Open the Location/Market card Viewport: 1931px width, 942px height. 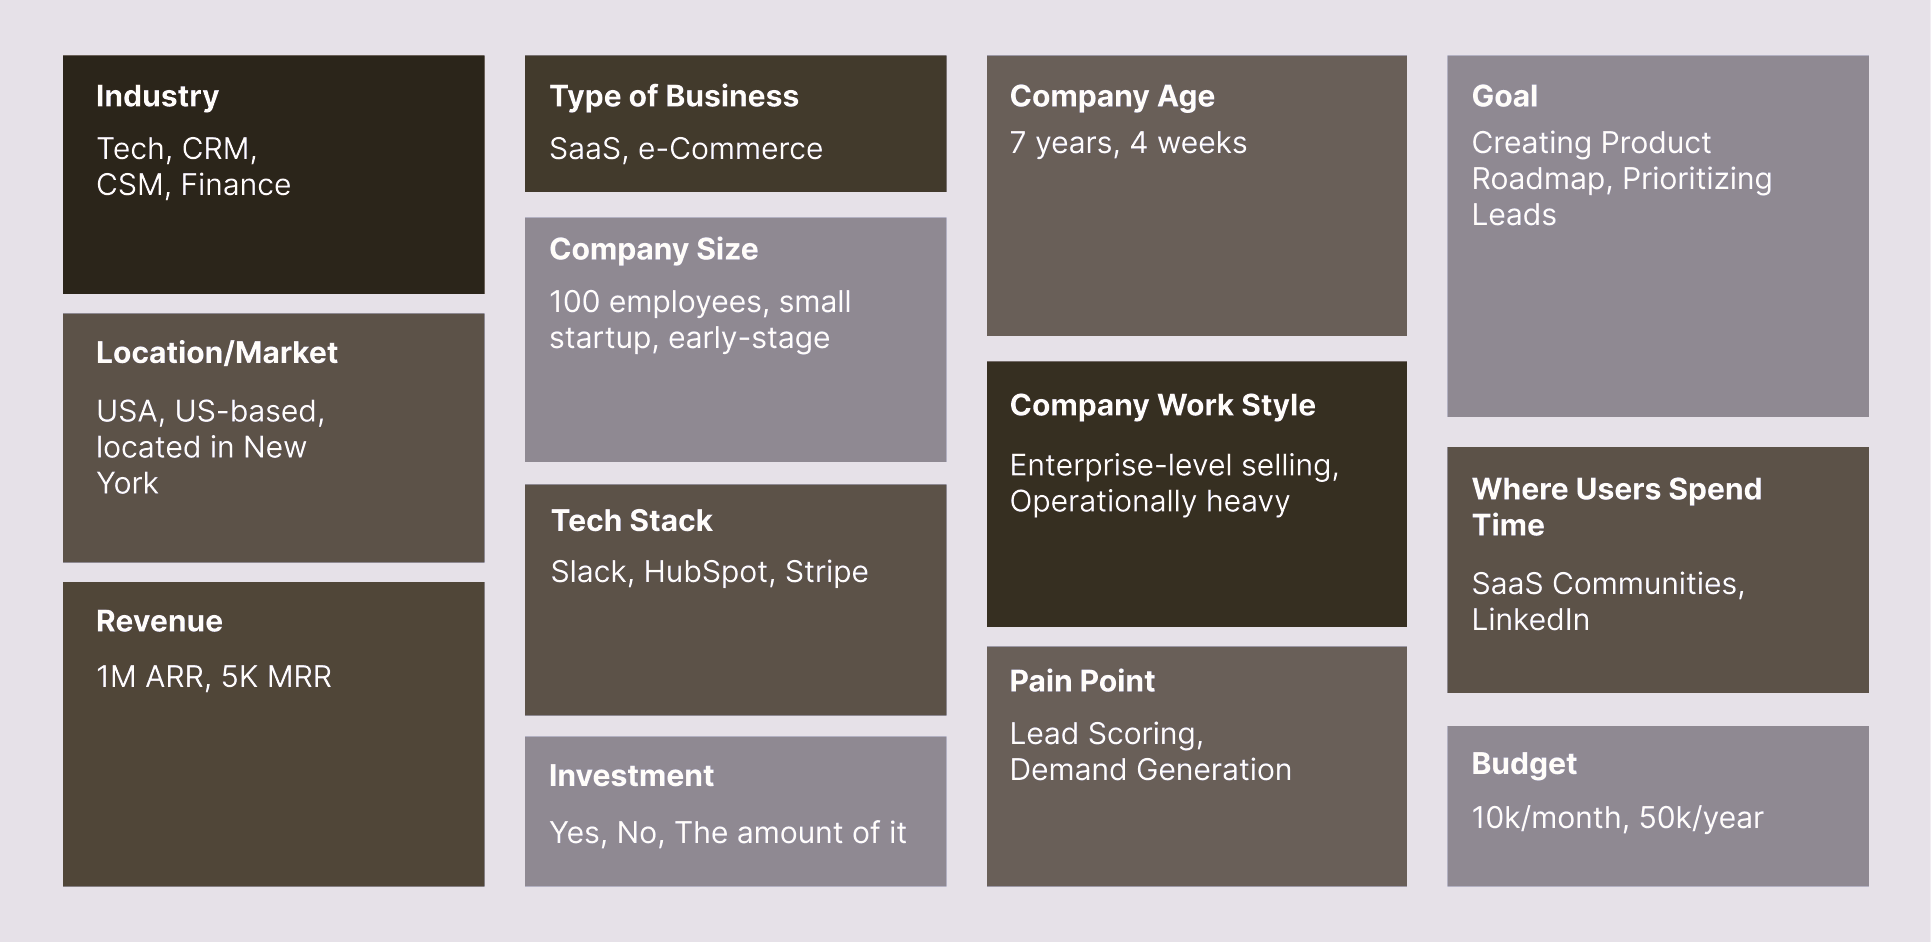coord(273,438)
